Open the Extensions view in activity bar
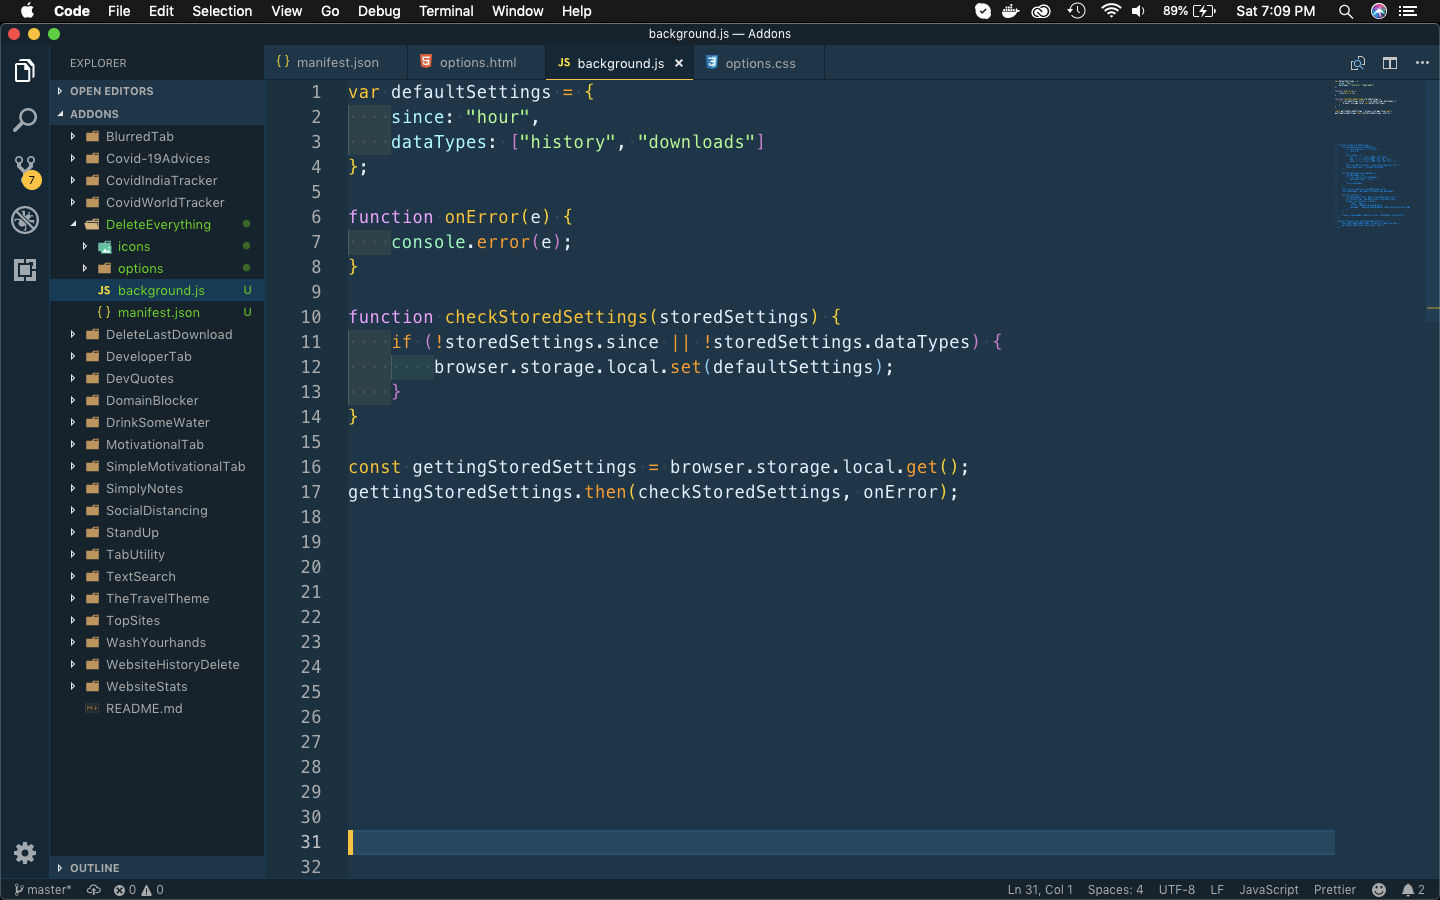 25,270
